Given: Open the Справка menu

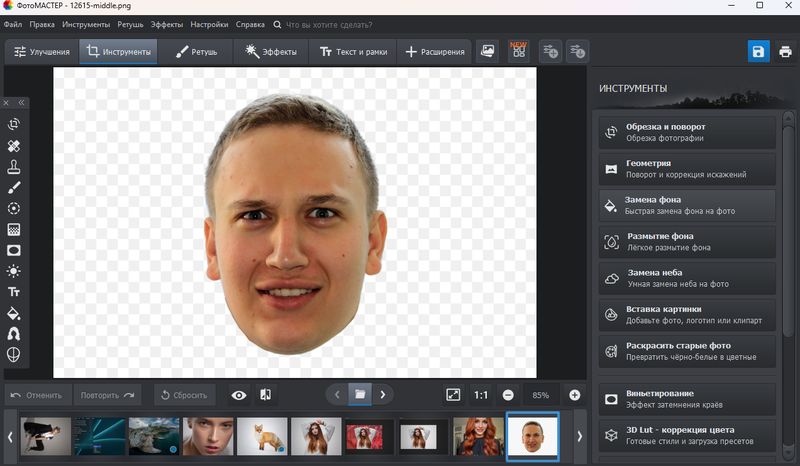Looking at the screenshot, I should (x=250, y=24).
